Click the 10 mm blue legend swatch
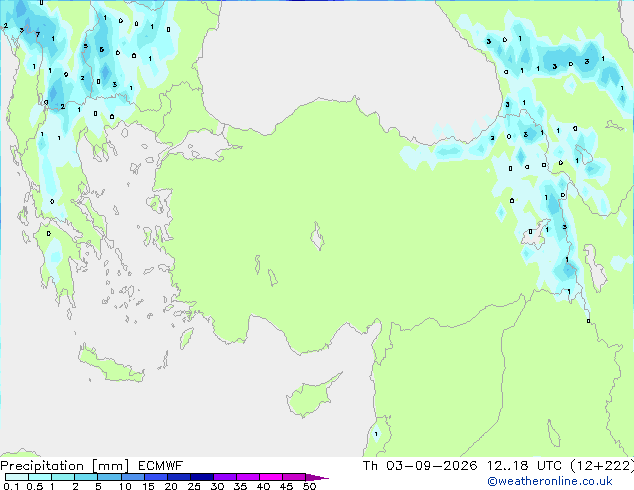The image size is (634, 490). tap(133, 477)
